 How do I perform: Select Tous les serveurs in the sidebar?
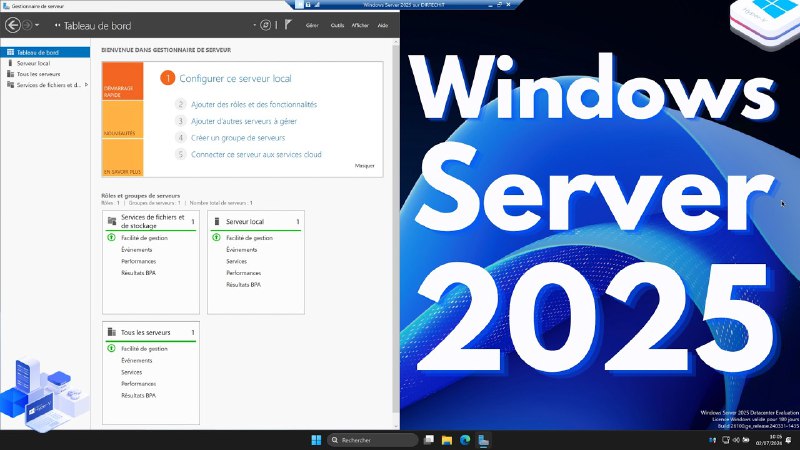(45, 74)
